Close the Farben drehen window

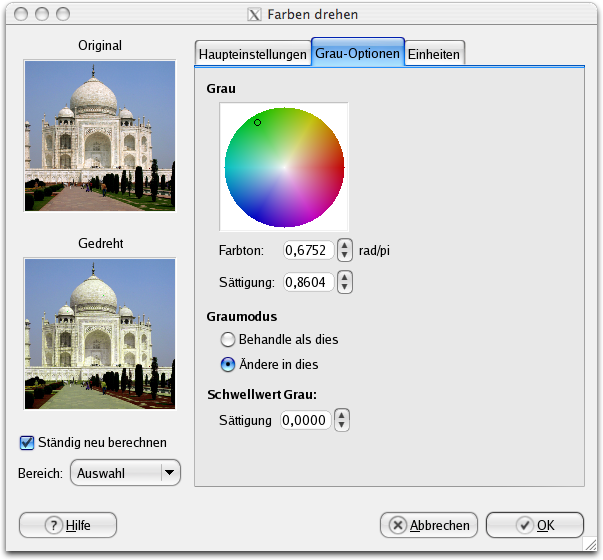click(21, 14)
